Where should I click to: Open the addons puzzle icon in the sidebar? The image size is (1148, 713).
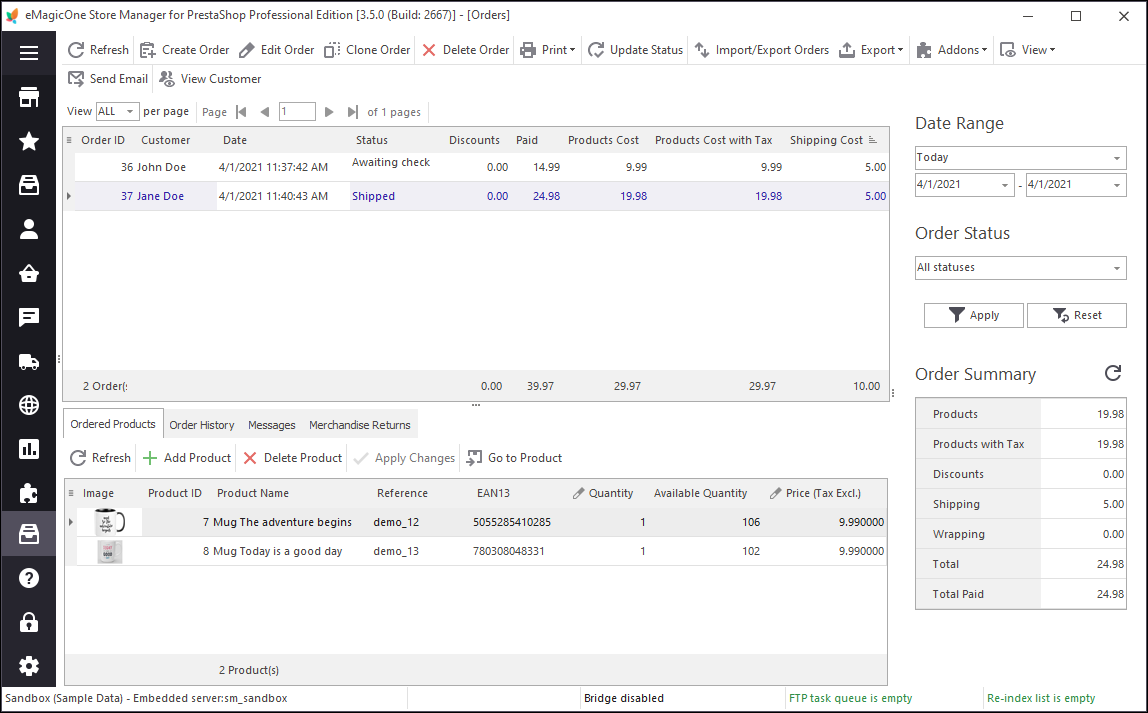coord(29,493)
